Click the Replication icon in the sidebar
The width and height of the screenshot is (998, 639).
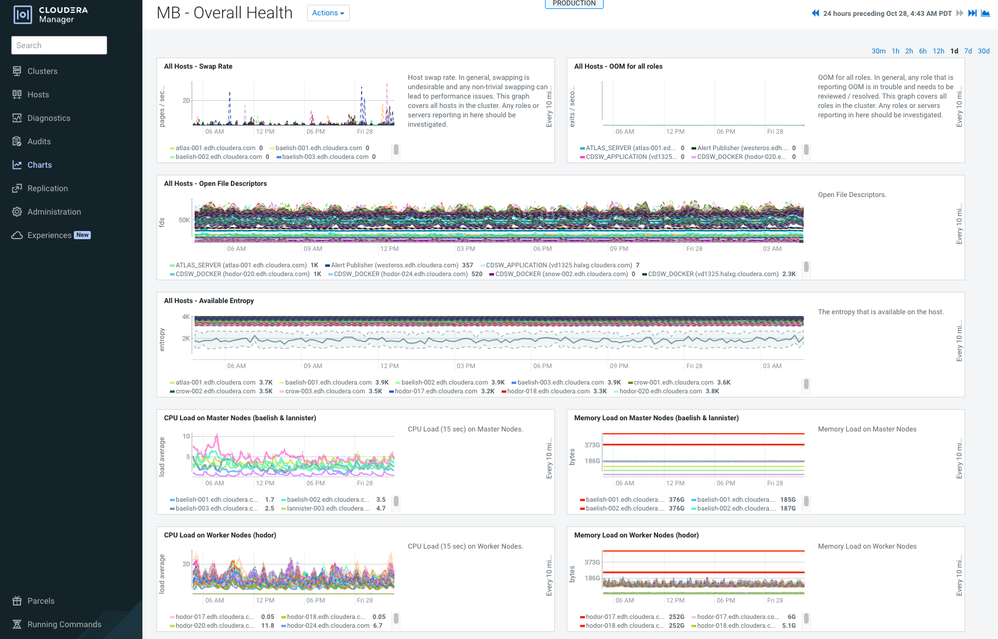pyautogui.click(x=17, y=188)
